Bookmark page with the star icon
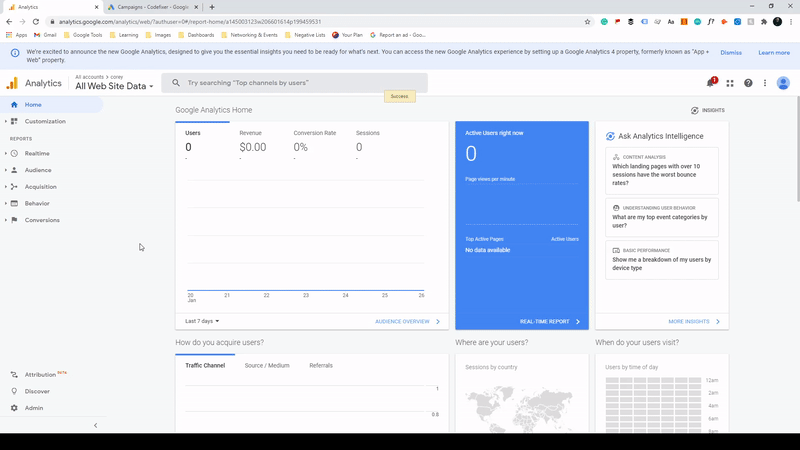The image size is (800, 450). point(587,21)
